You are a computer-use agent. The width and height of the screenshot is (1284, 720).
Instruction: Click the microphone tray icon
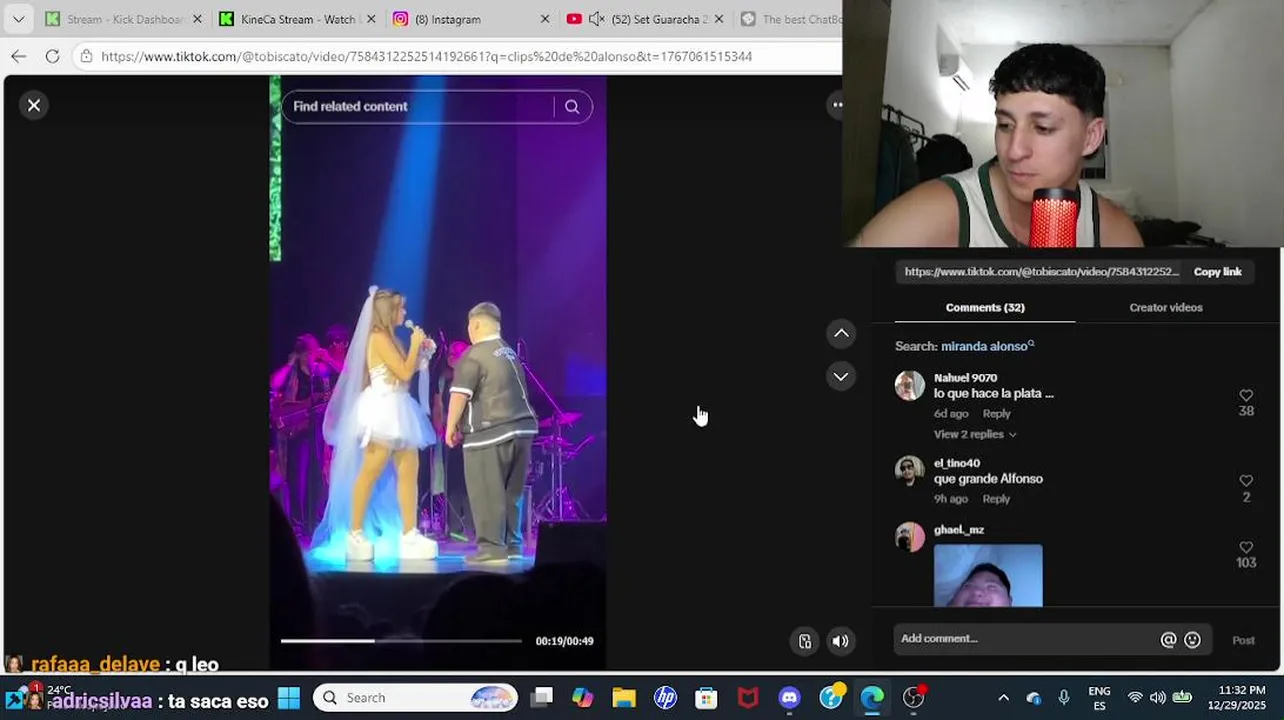pos(1064,698)
